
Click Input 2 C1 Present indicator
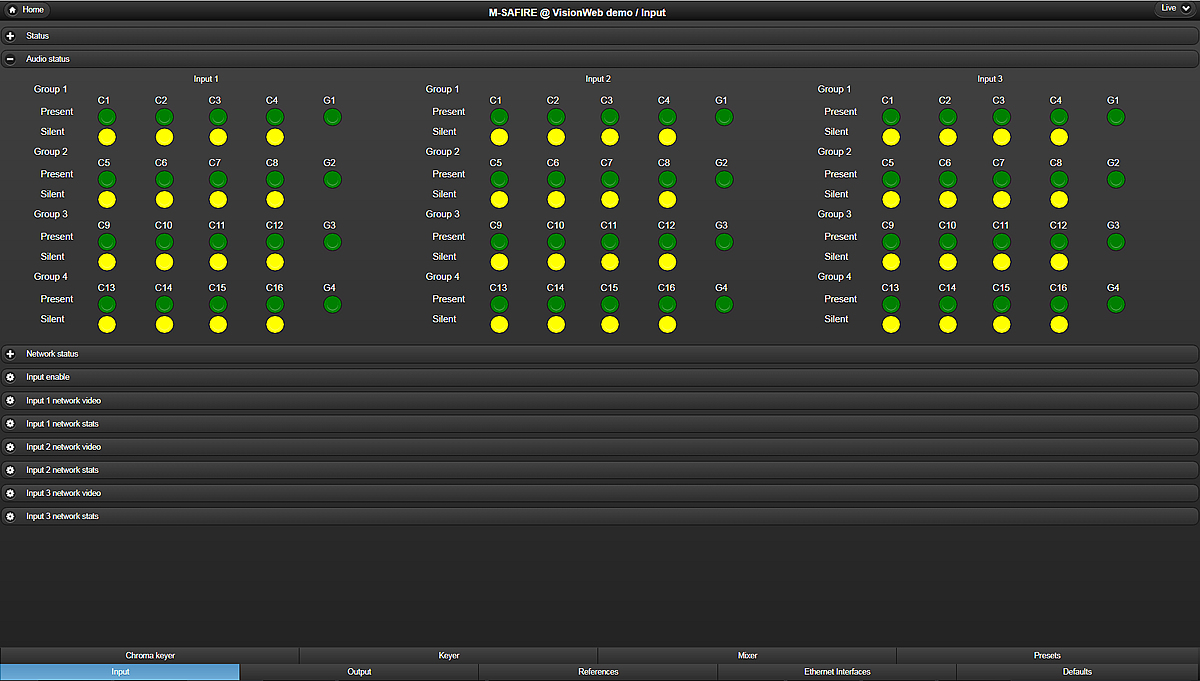pos(499,117)
